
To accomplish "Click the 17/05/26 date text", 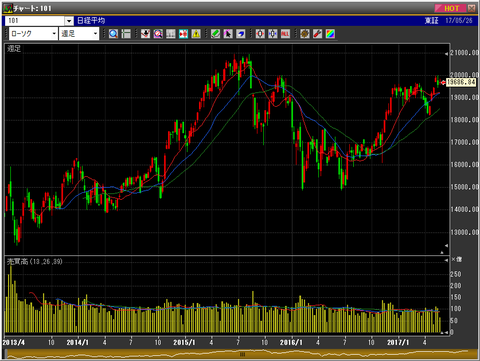I will coord(459,21).
